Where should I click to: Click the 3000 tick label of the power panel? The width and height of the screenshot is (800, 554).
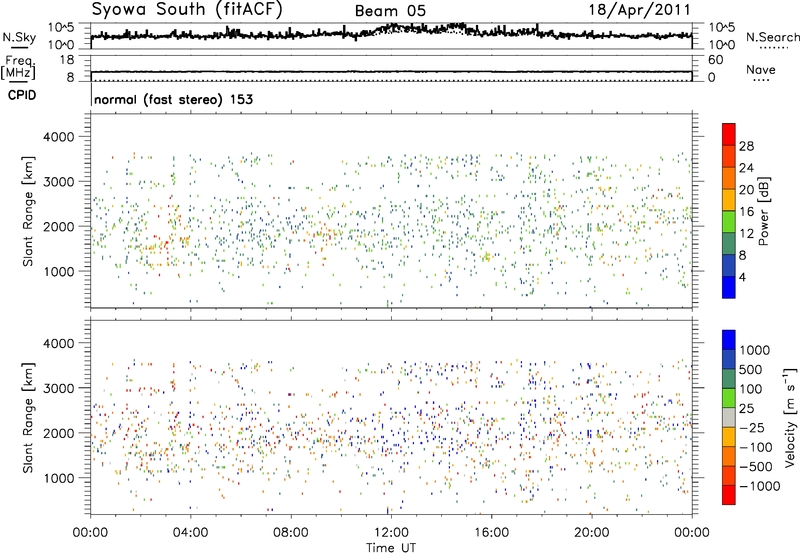click(58, 182)
